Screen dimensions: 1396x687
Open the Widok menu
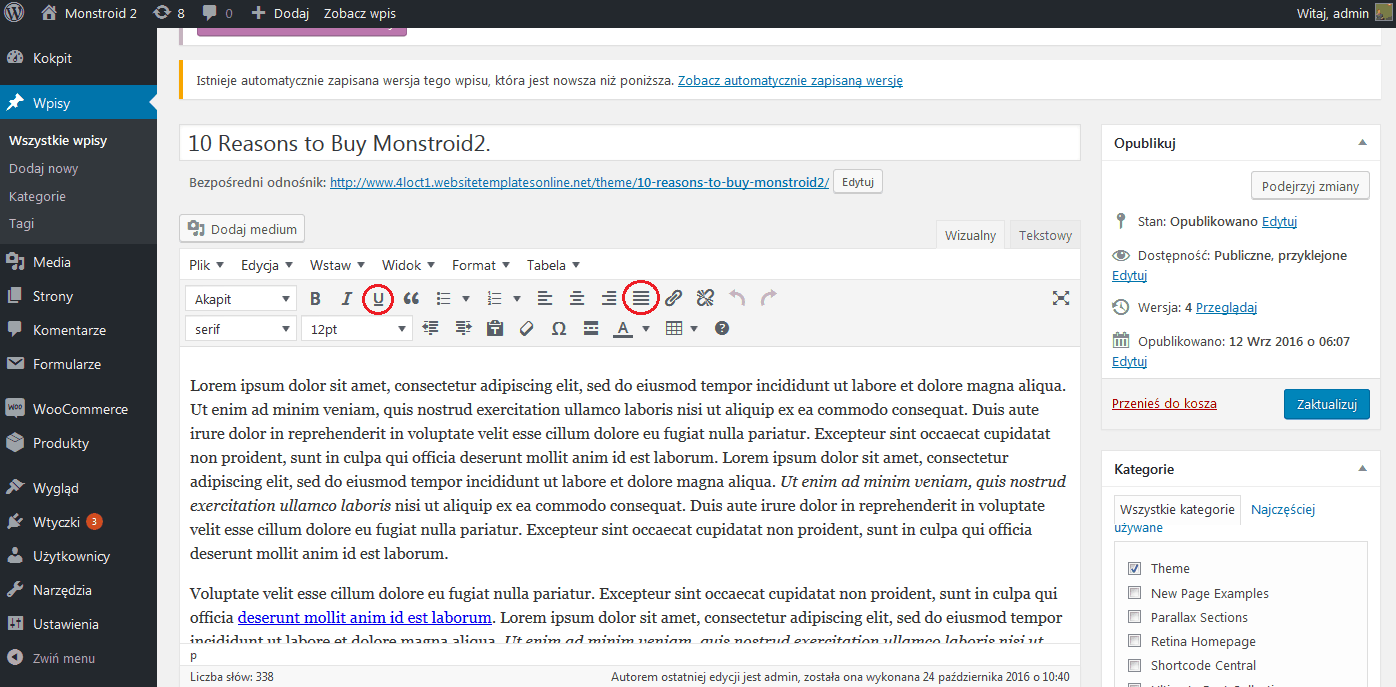point(408,265)
